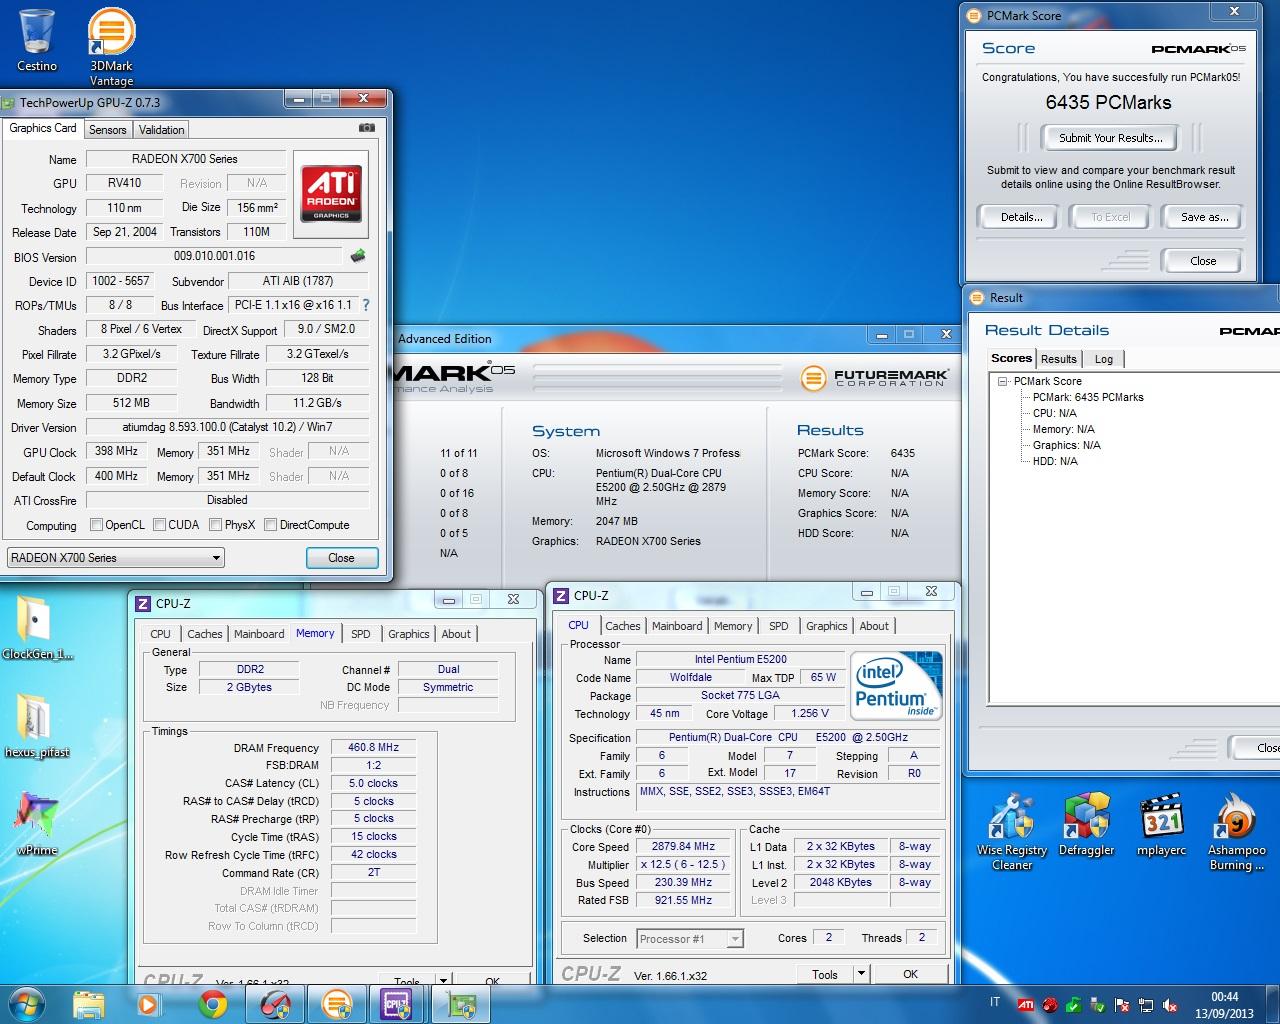Screen dimensions: 1280x1024
Task: Click the GPU name field RADEON X700 Series
Action: click(185, 159)
